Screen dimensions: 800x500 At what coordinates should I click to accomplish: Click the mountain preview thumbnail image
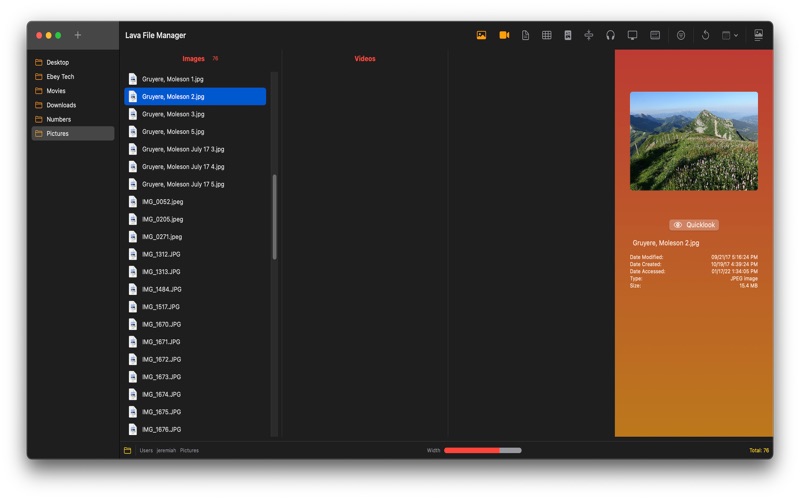(x=694, y=141)
